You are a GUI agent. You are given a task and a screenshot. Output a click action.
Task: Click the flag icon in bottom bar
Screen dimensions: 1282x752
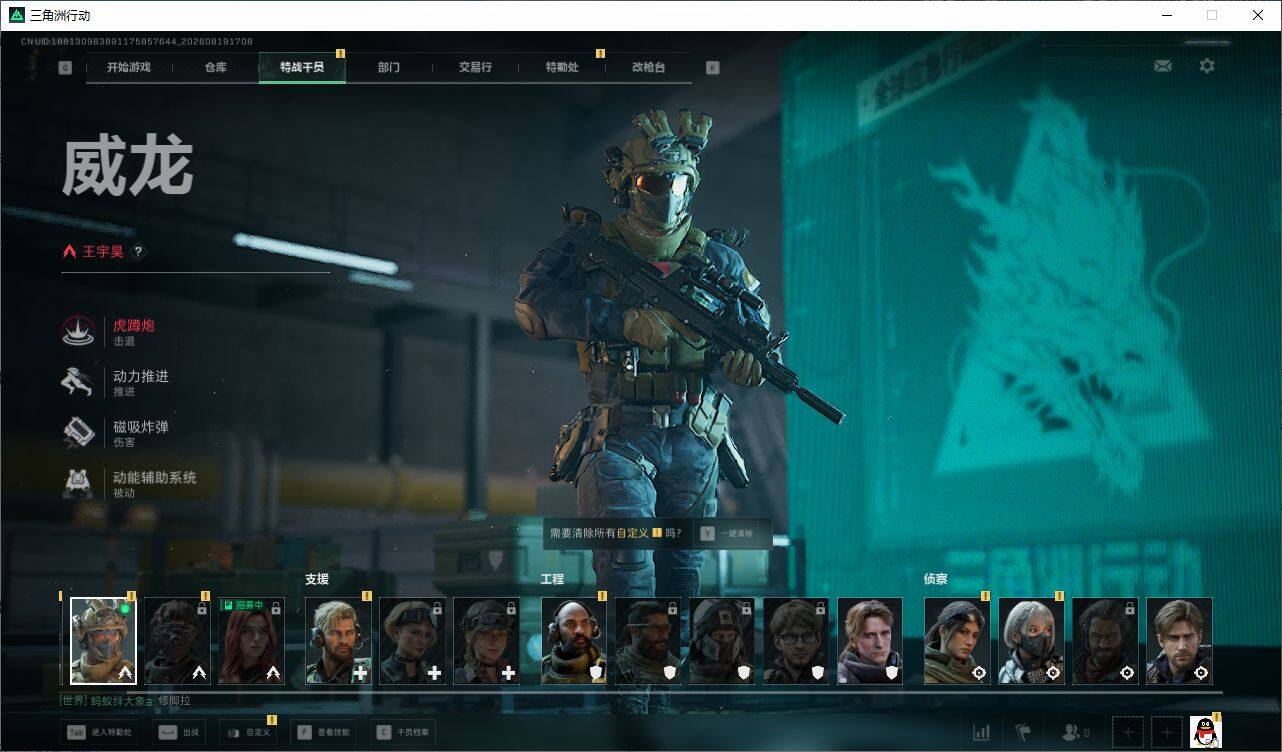1023,733
